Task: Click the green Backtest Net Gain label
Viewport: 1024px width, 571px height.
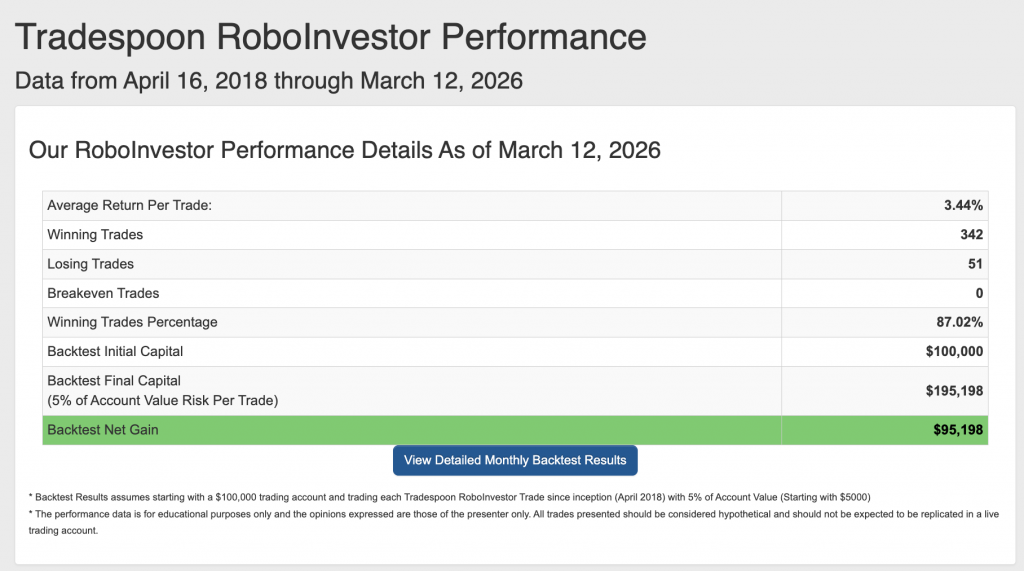Action: coord(103,430)
